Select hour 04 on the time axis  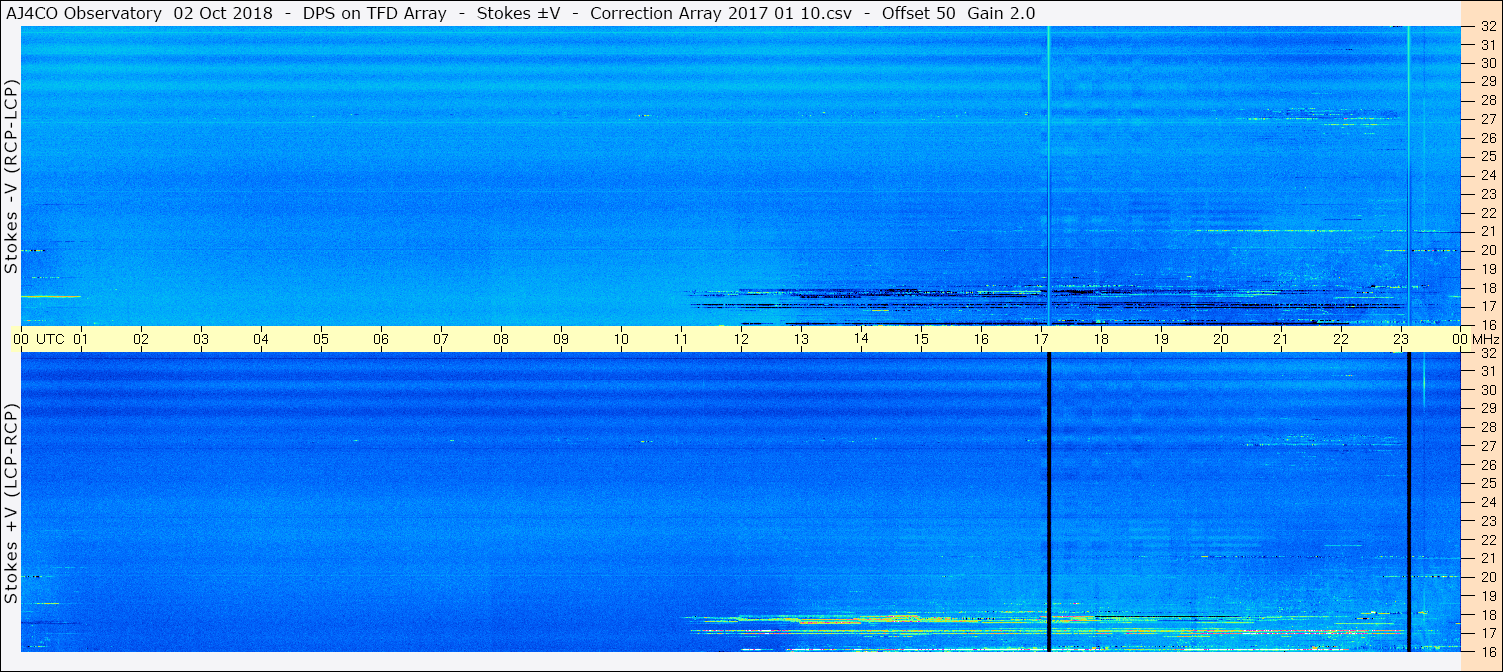[x=261, y=339]
